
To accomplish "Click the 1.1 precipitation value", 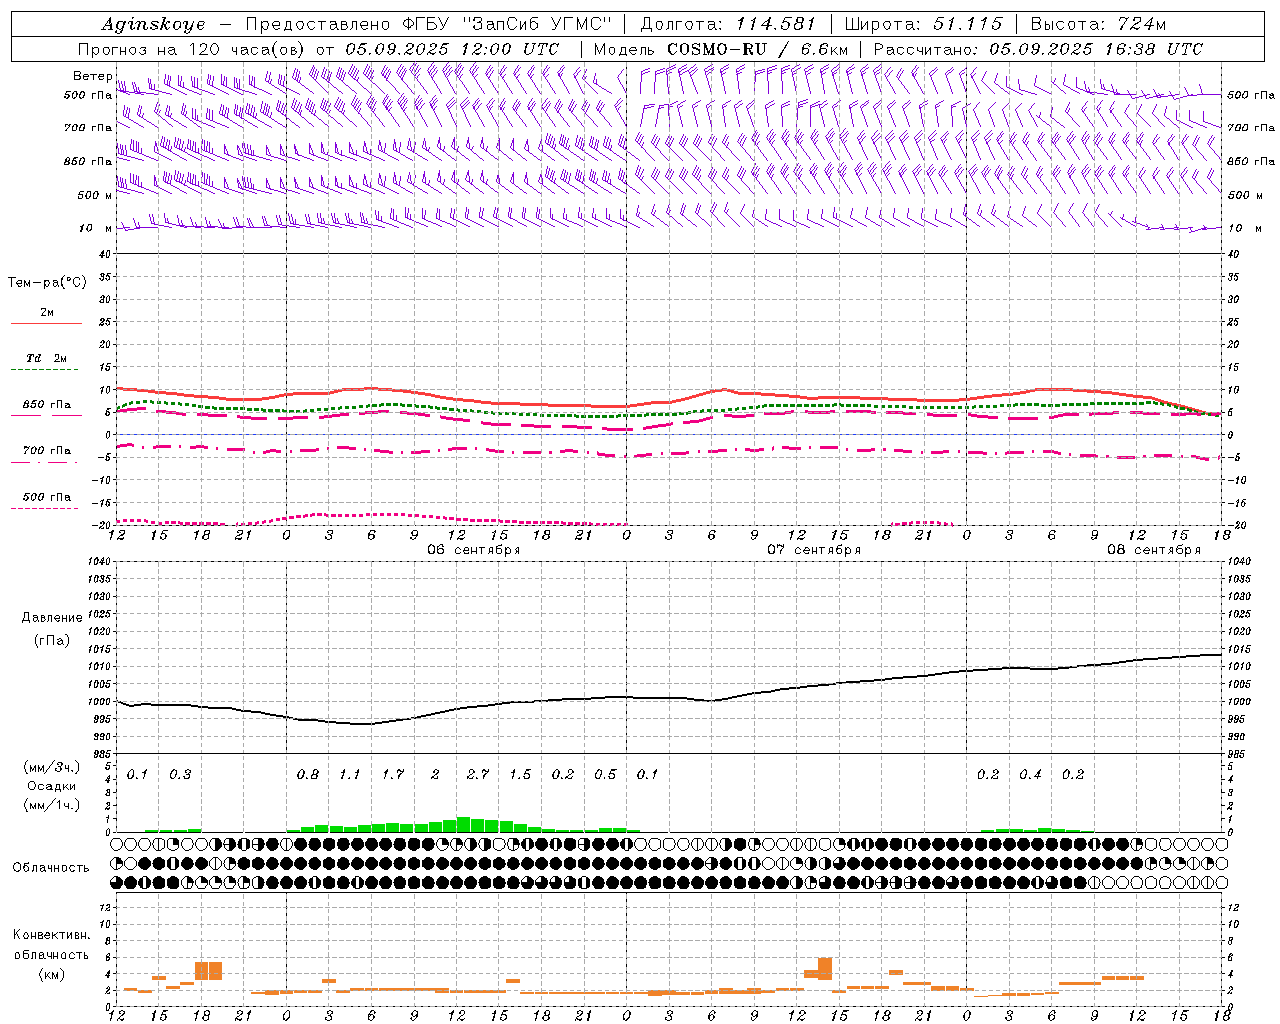I will (350, 775).
